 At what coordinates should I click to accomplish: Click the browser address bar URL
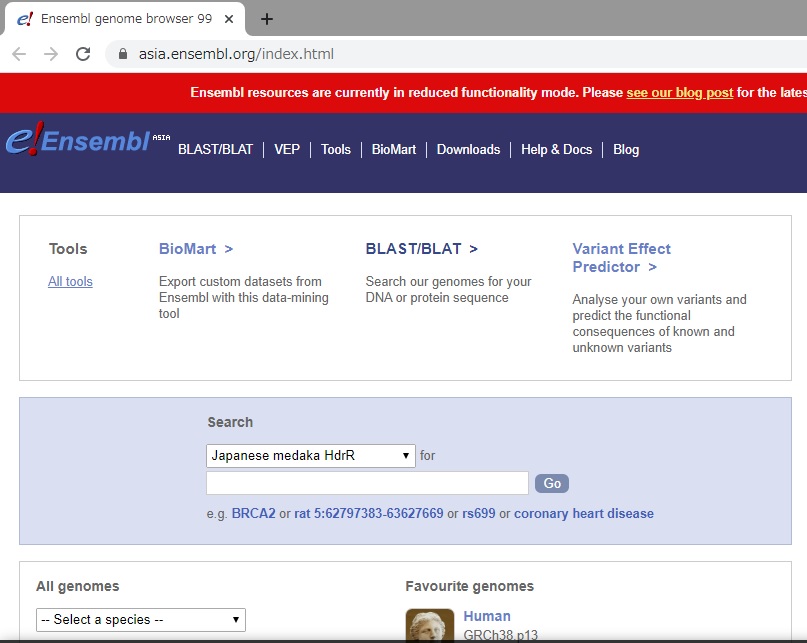[236, 54]
